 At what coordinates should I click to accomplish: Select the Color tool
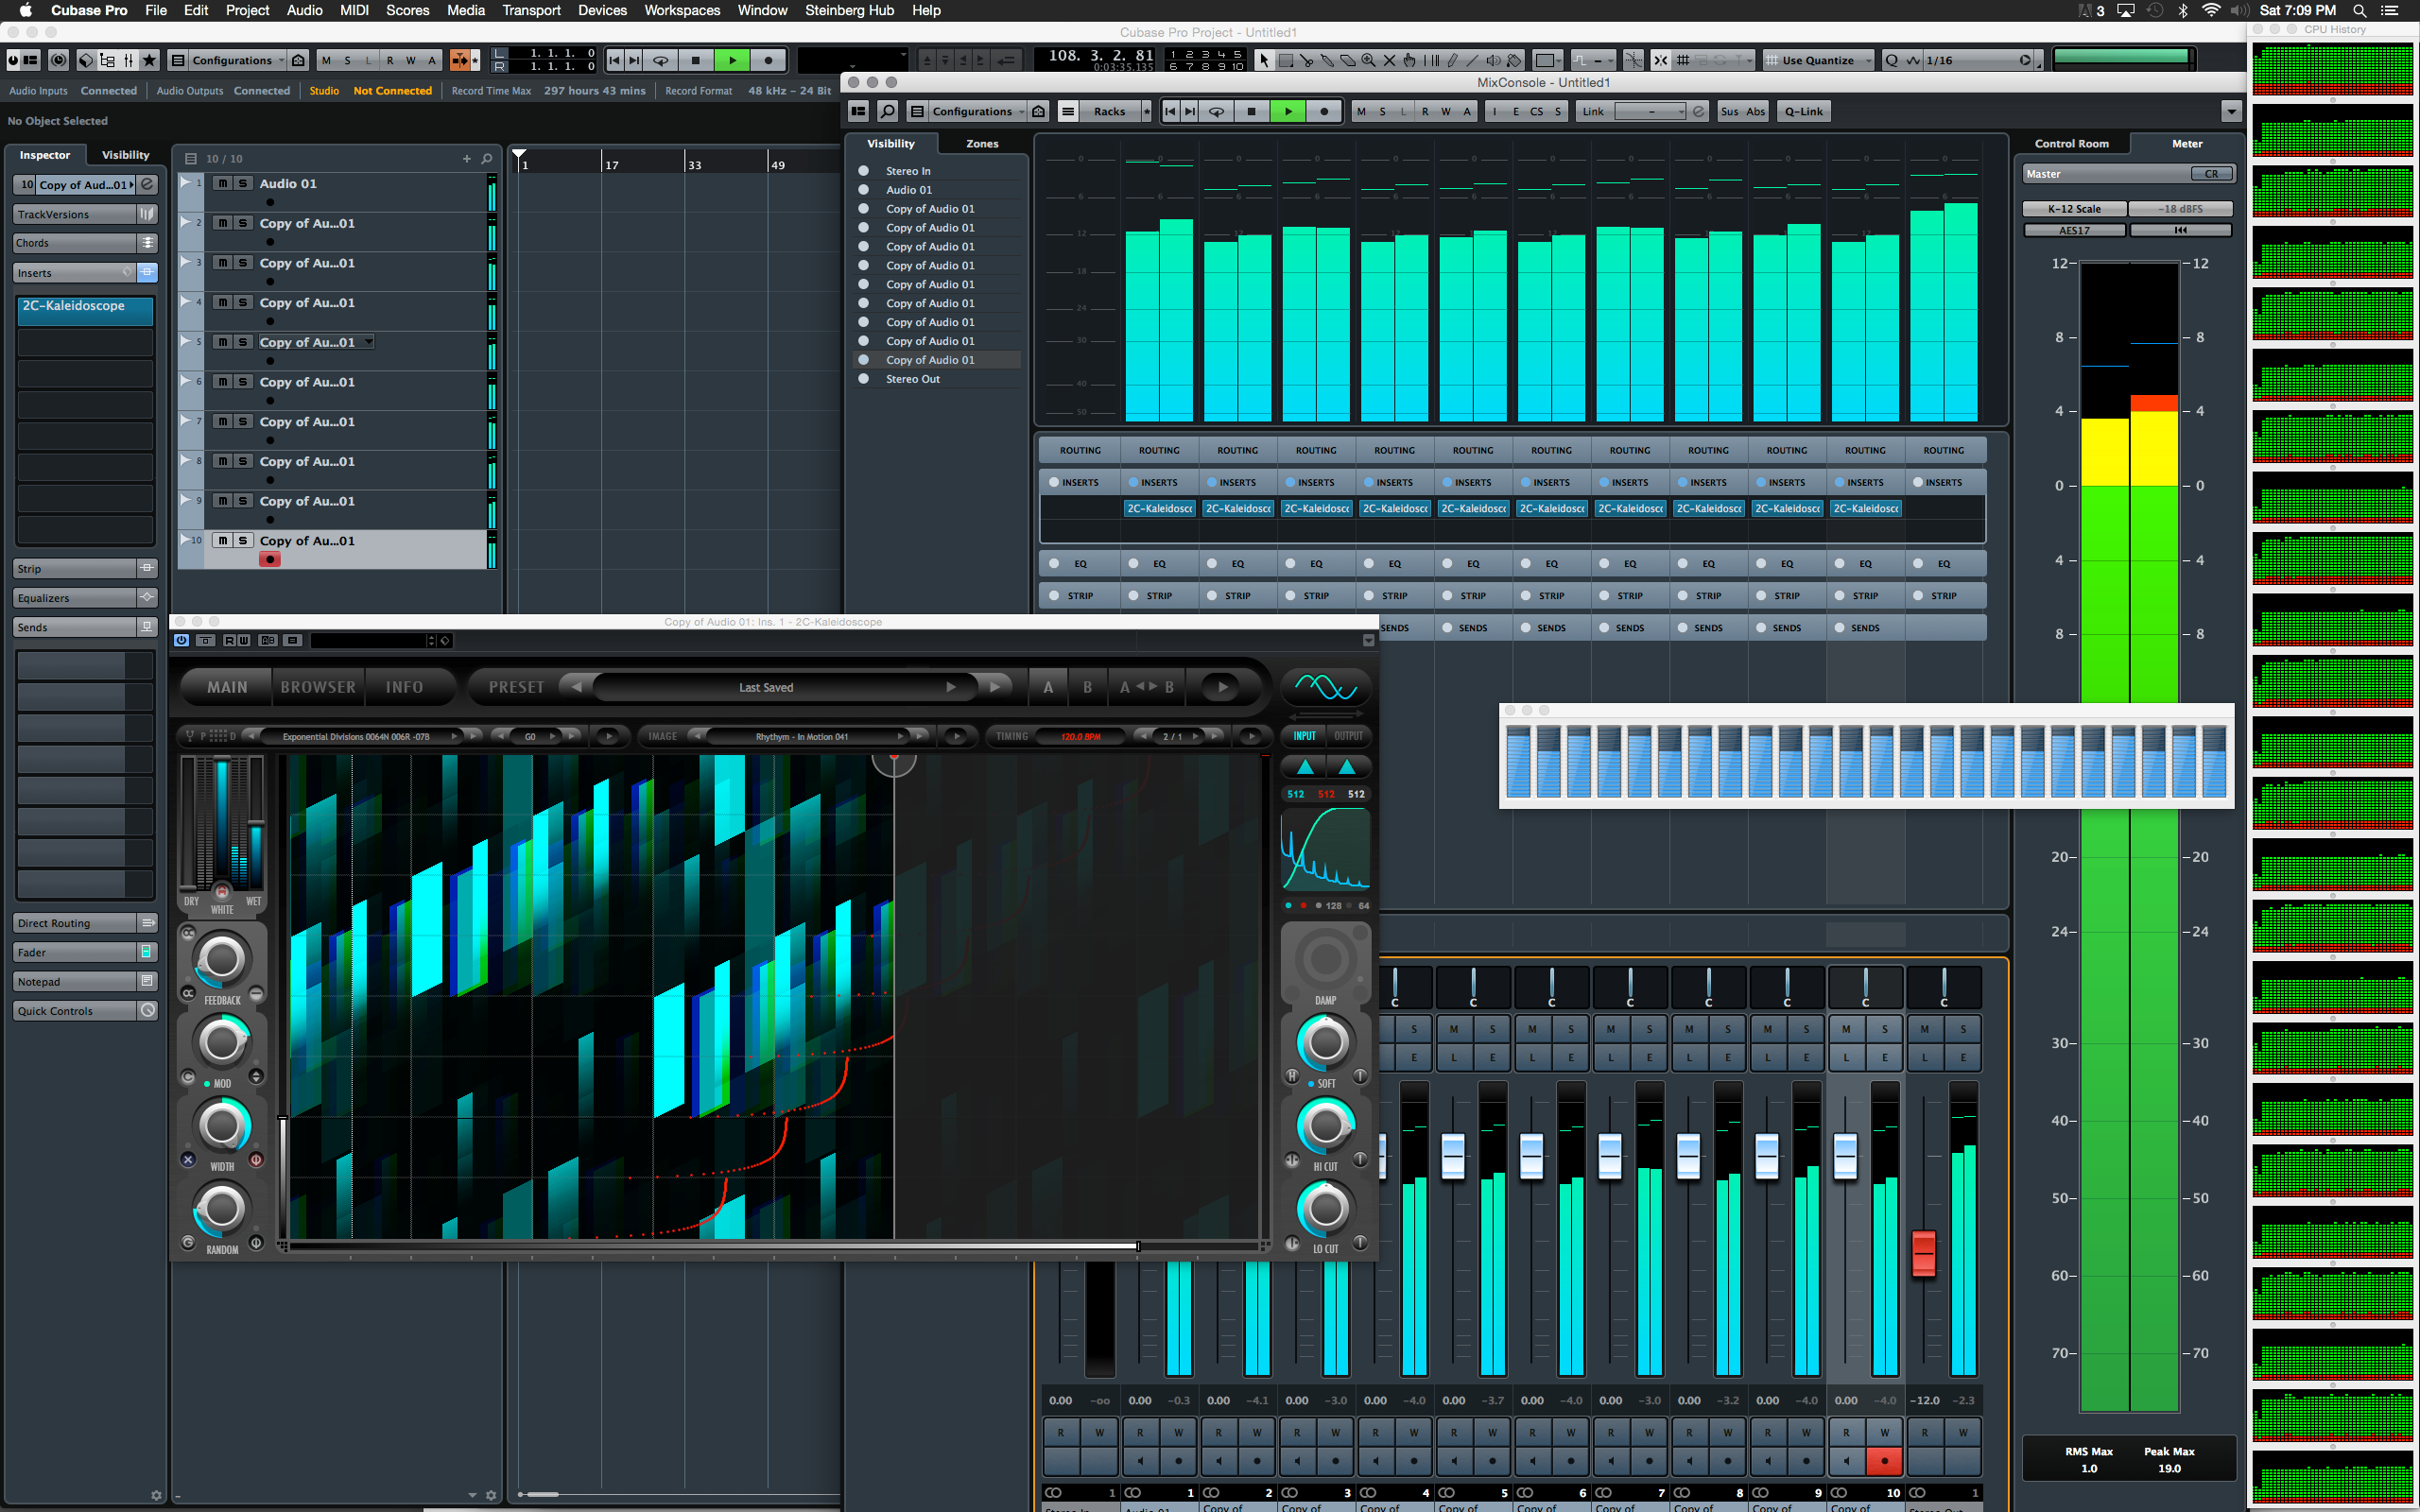1515,60
